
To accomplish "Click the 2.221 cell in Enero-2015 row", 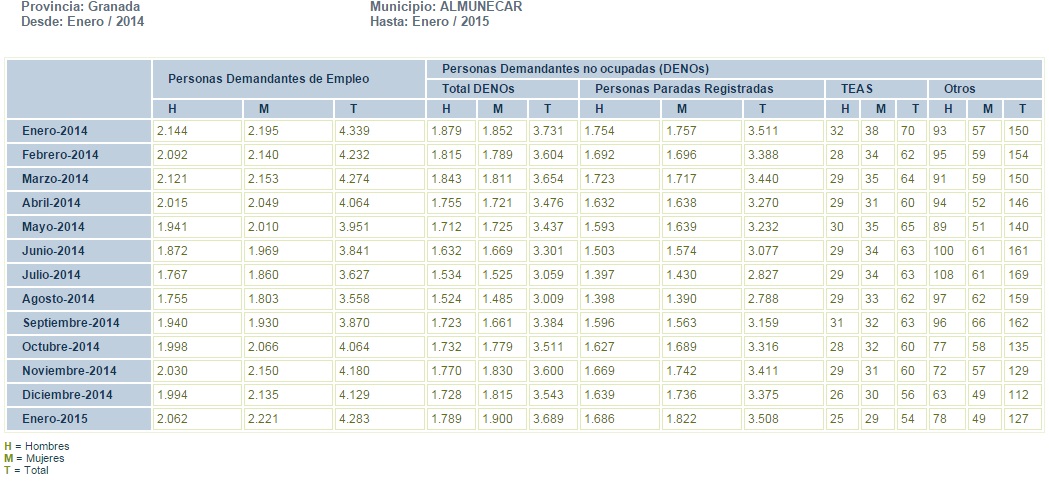I will point(262,419).
